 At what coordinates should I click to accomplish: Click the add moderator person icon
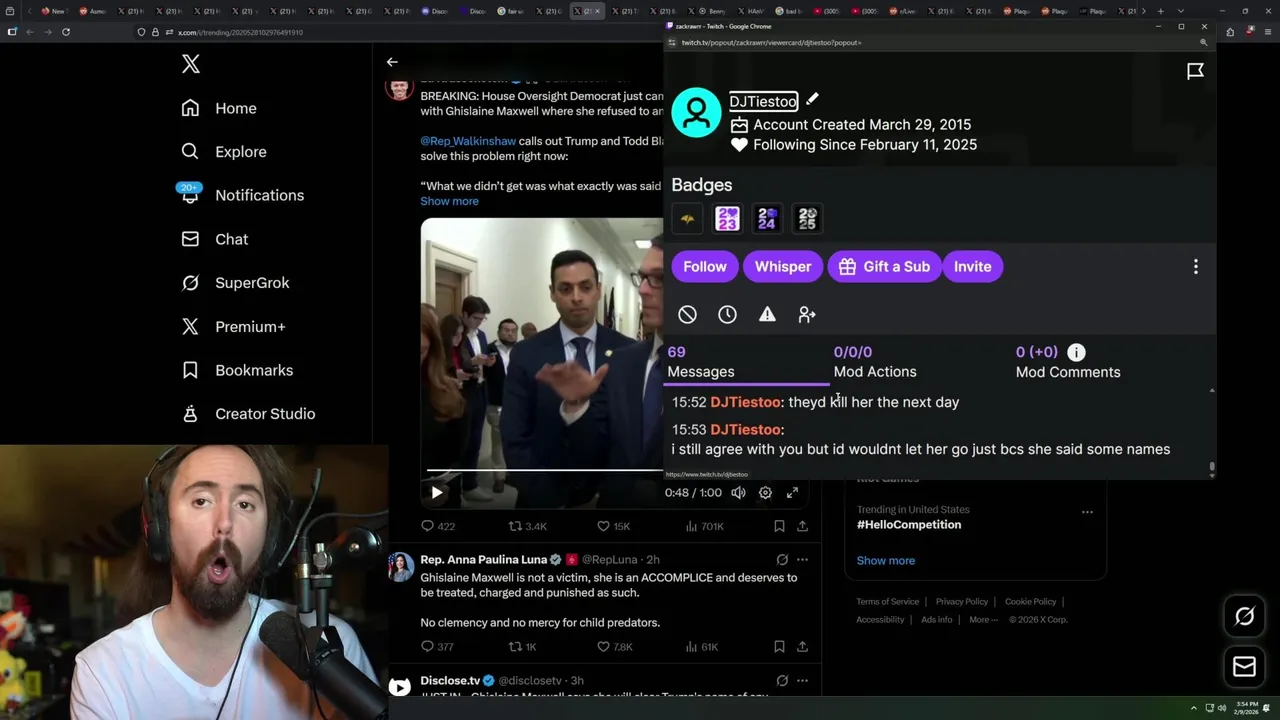coord(807,315)
